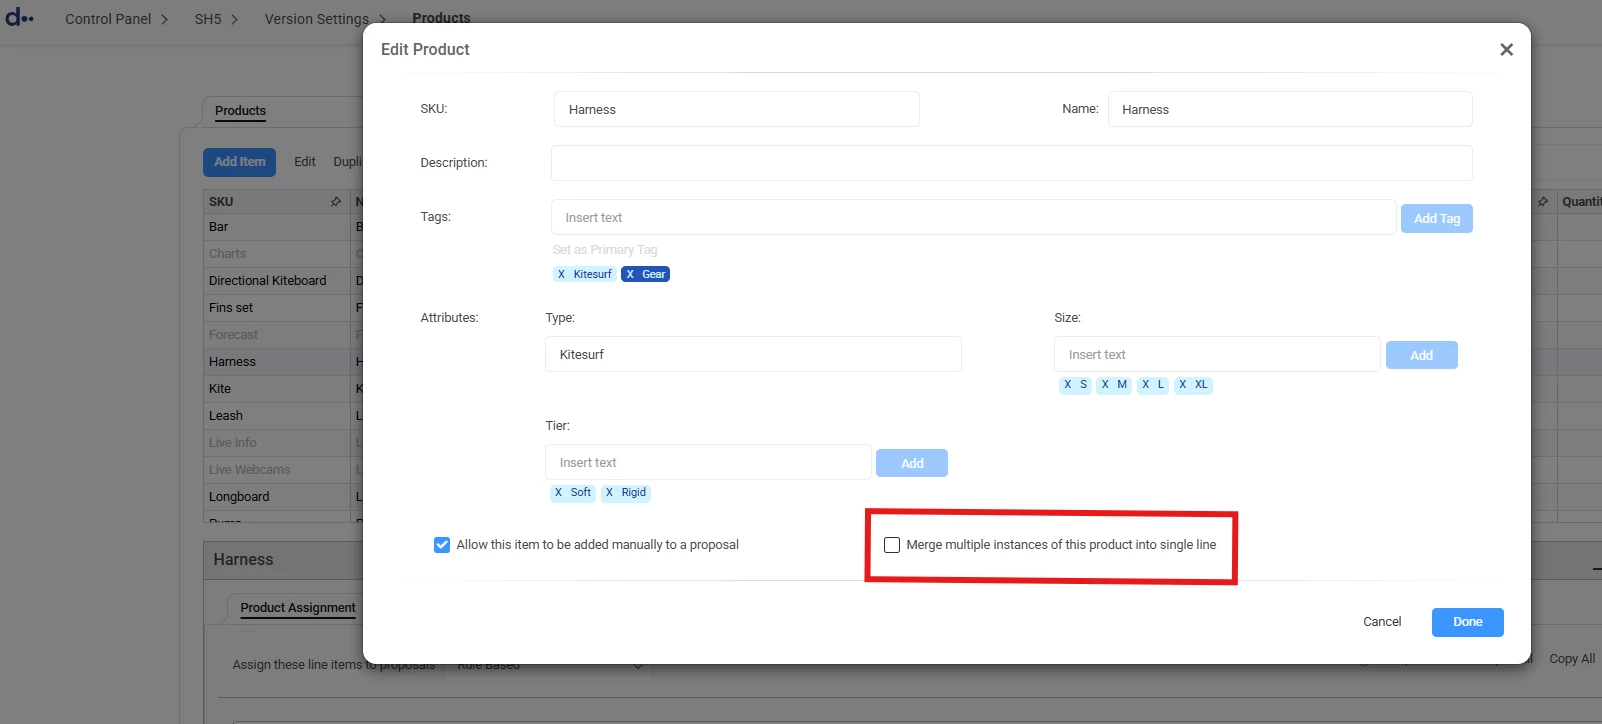Select the Forecast row
The height and width of the screenshot is (724, 1602).
(x=277, y=335)
